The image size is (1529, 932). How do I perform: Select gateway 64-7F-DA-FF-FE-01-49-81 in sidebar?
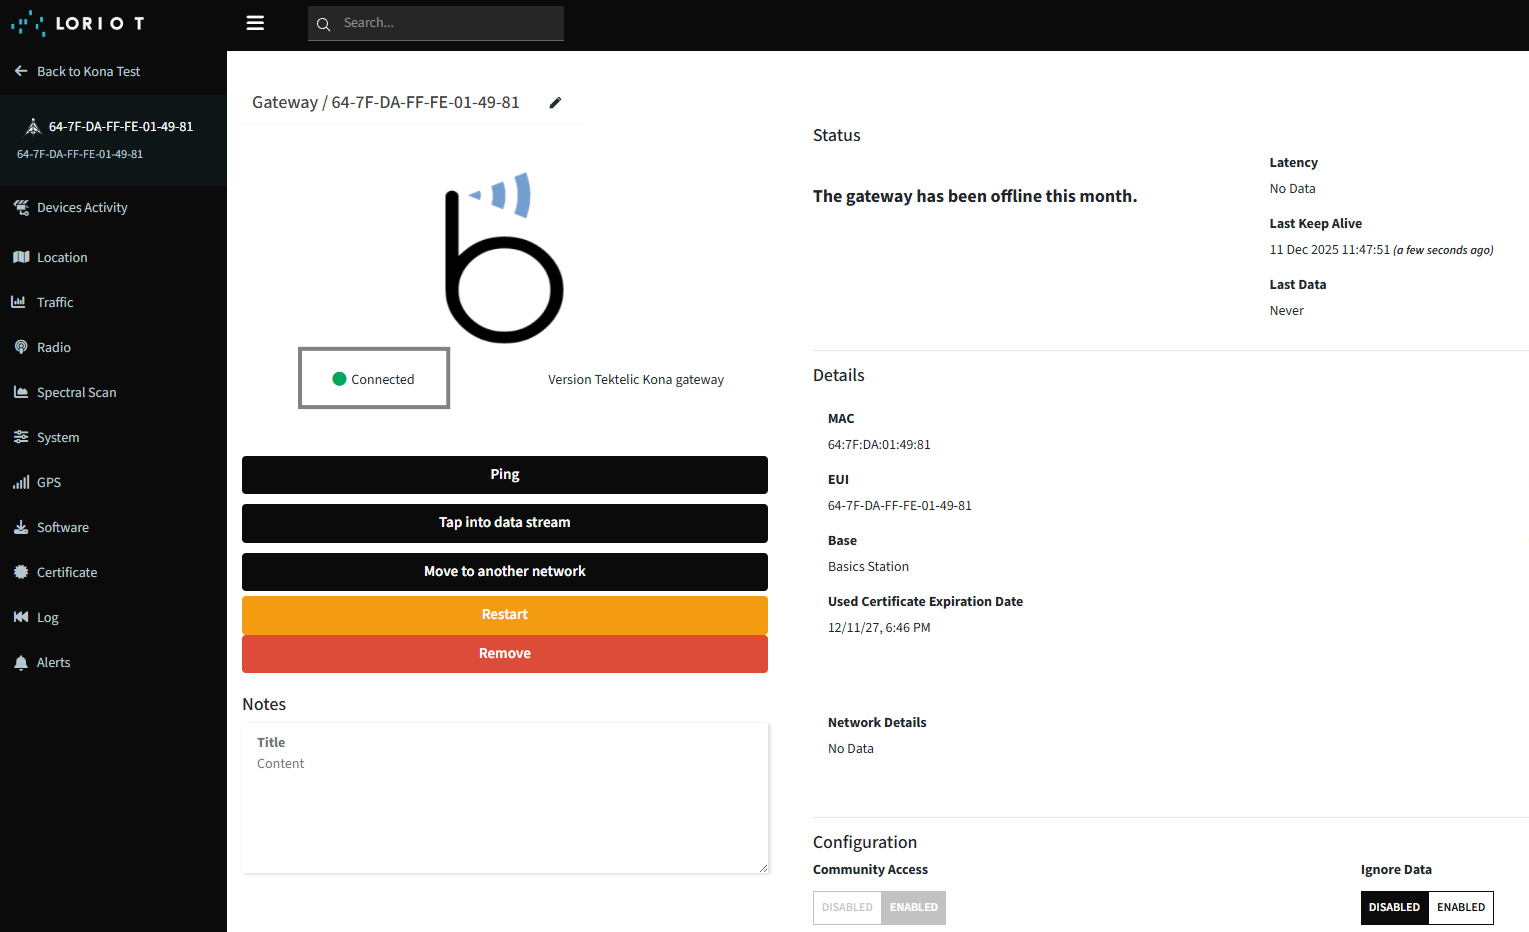[x=113, y=126]
